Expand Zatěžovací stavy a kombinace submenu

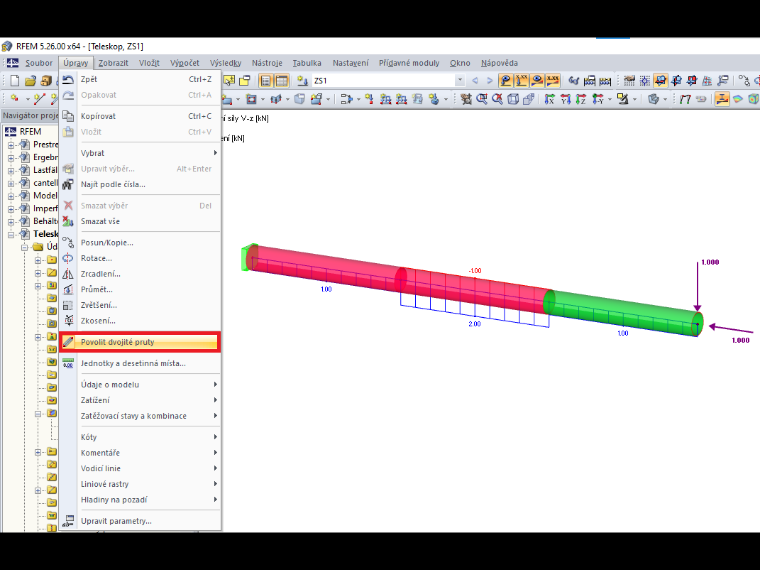(x=140, y=416)
